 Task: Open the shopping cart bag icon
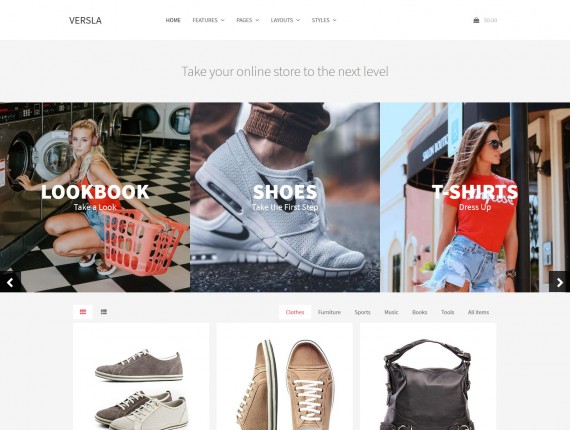[x=476, y=20]
